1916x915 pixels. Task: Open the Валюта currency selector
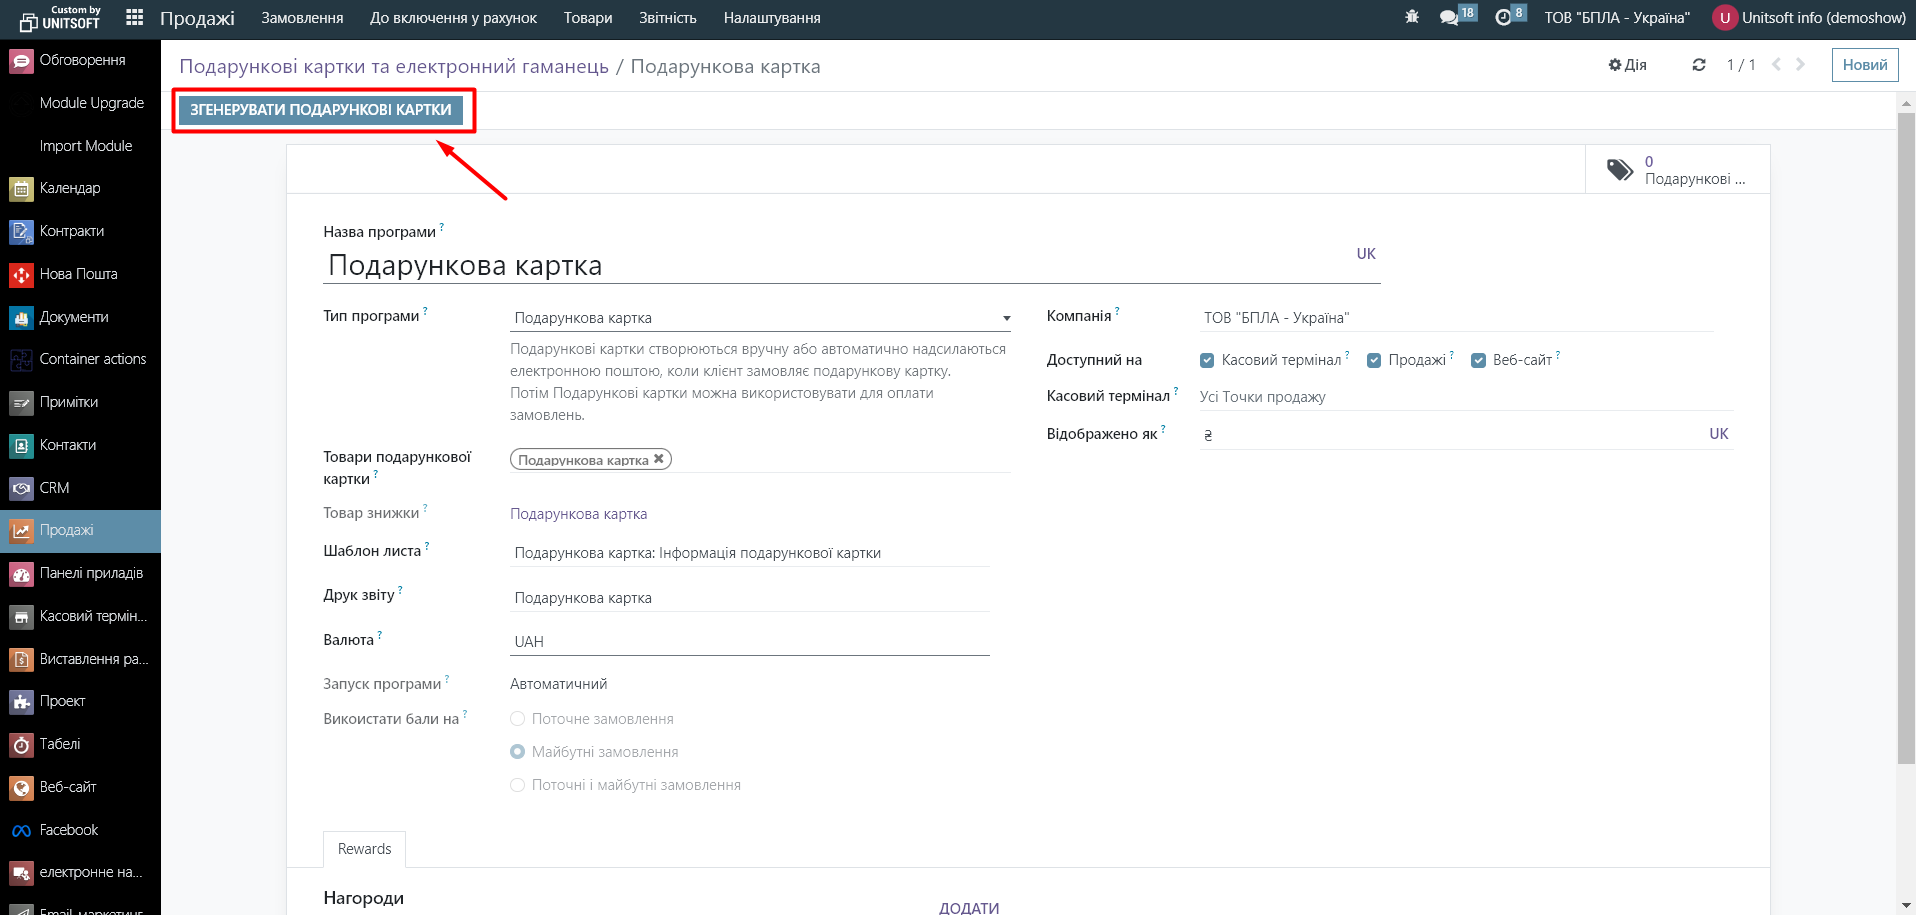point(750,642)
